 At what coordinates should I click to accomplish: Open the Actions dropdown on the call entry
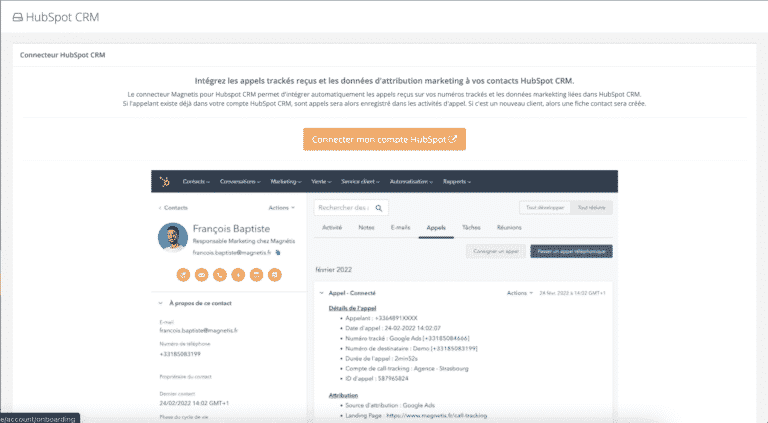pyautogui.click(x=520, y=293)
